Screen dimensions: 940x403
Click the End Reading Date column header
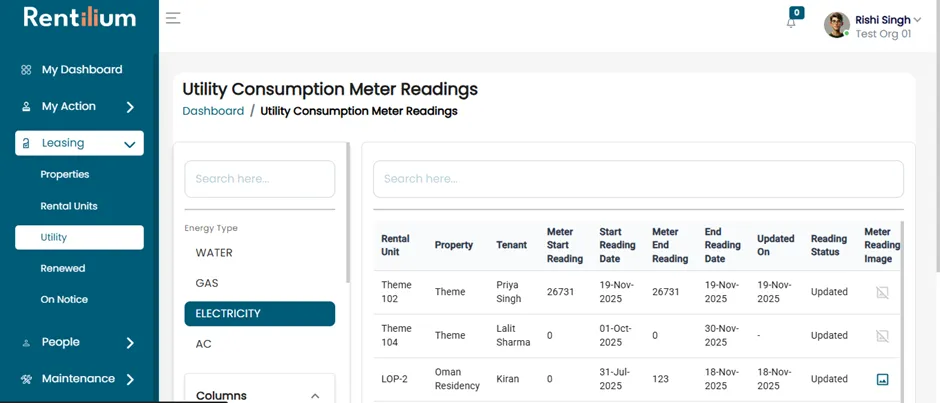click(722, 245)
